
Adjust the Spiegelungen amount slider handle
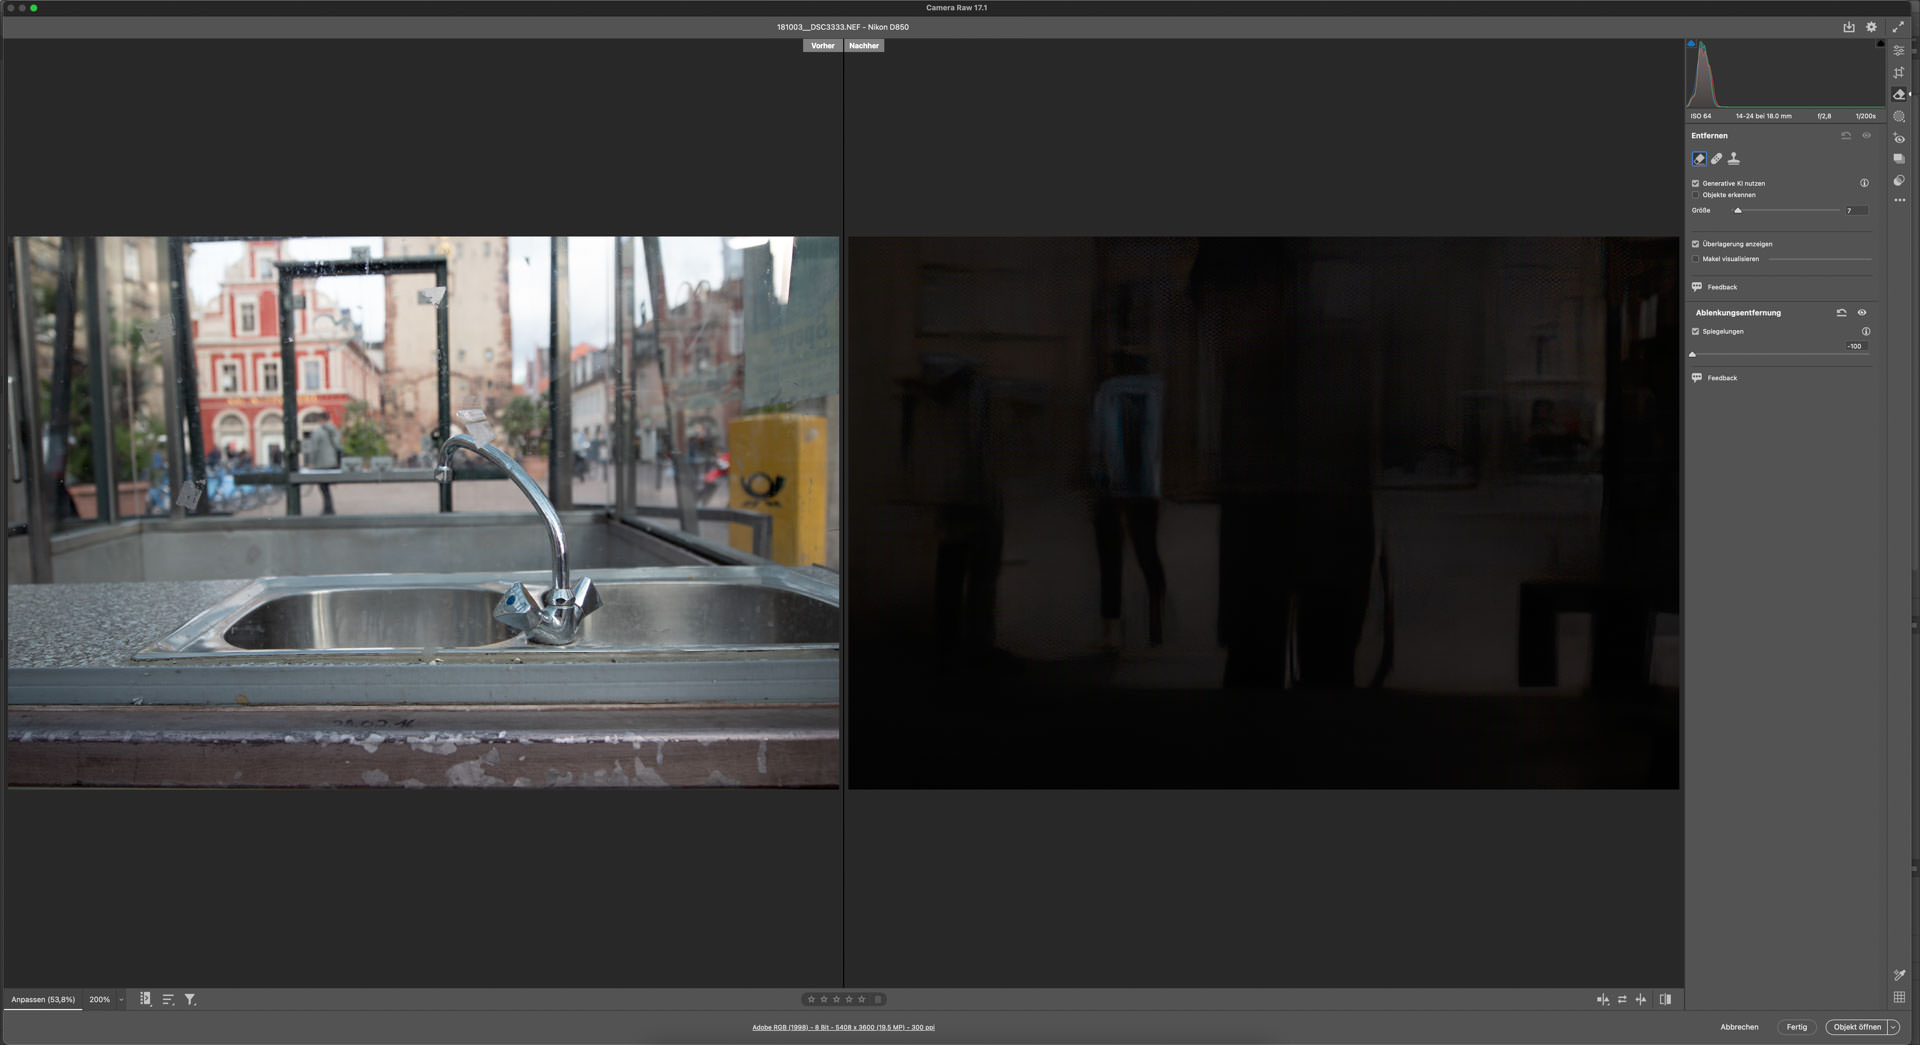click(x=1692, y=354)
